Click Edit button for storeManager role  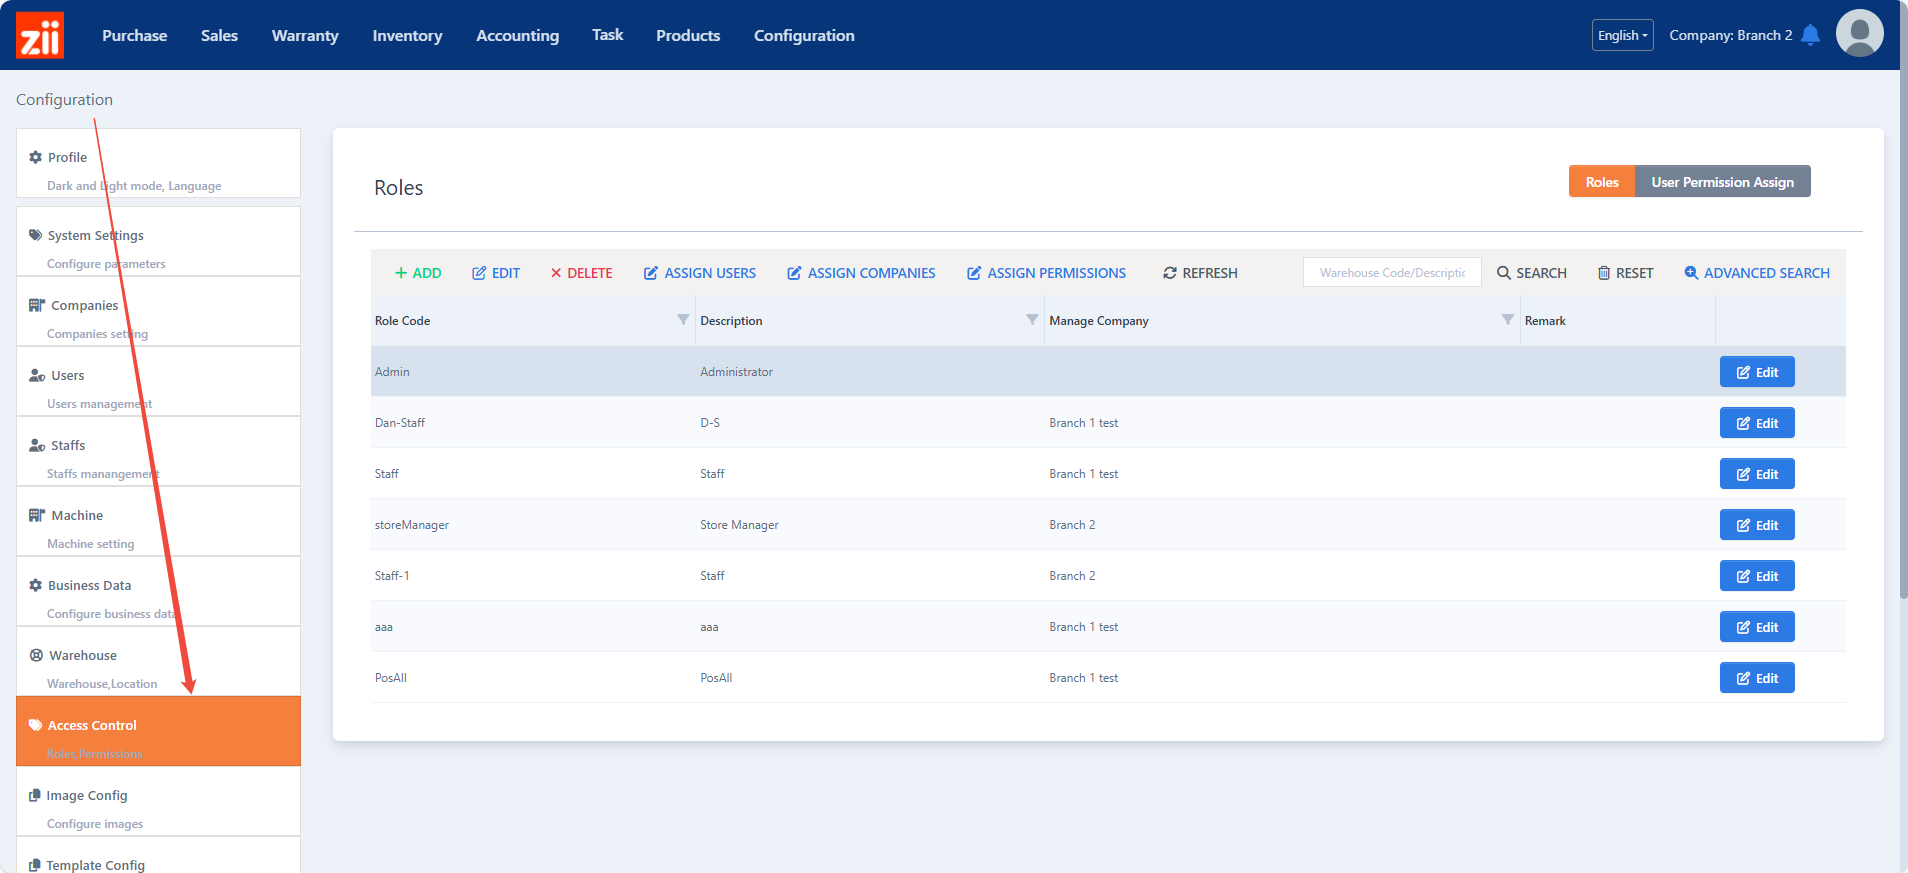point(1757,525)
